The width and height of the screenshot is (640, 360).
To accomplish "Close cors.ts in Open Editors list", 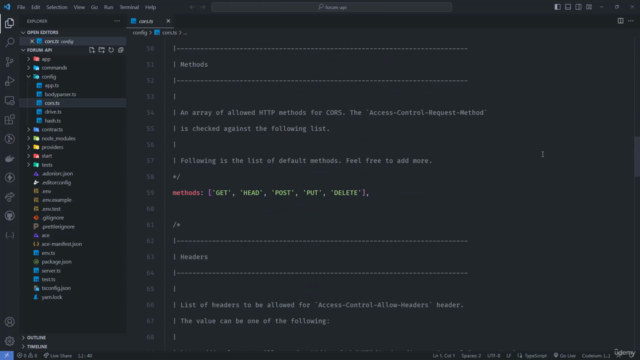I will 32,41.
